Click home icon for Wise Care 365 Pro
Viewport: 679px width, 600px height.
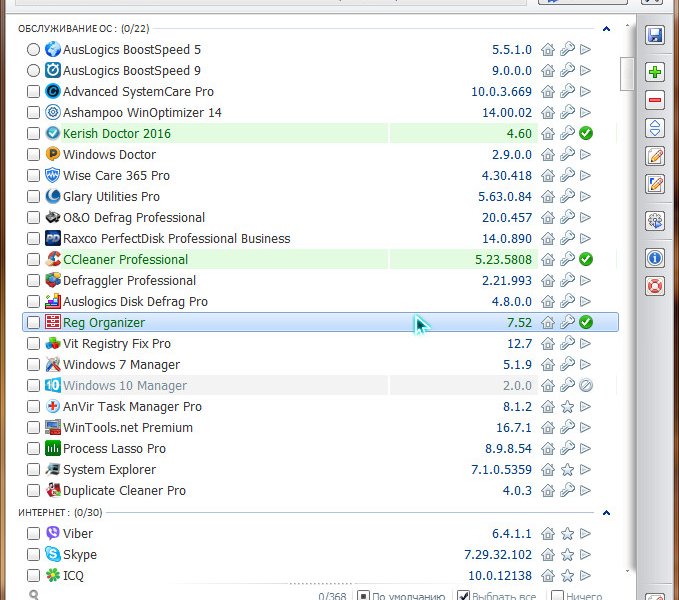pyautogui.click(x=548, y=175)
